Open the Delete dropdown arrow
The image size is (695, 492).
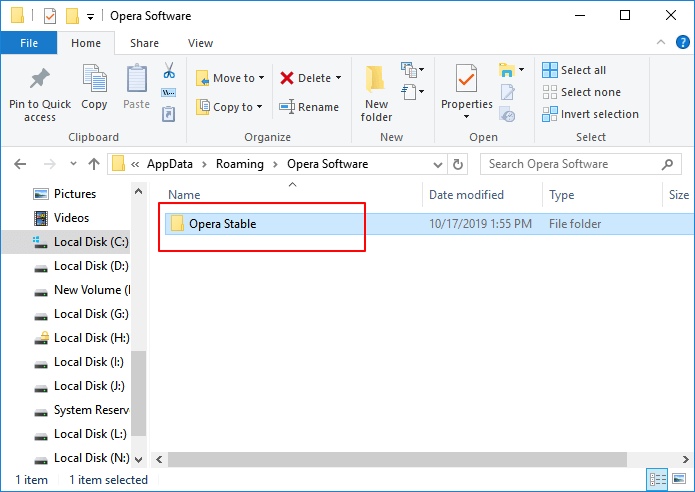[x=338, y=78]
